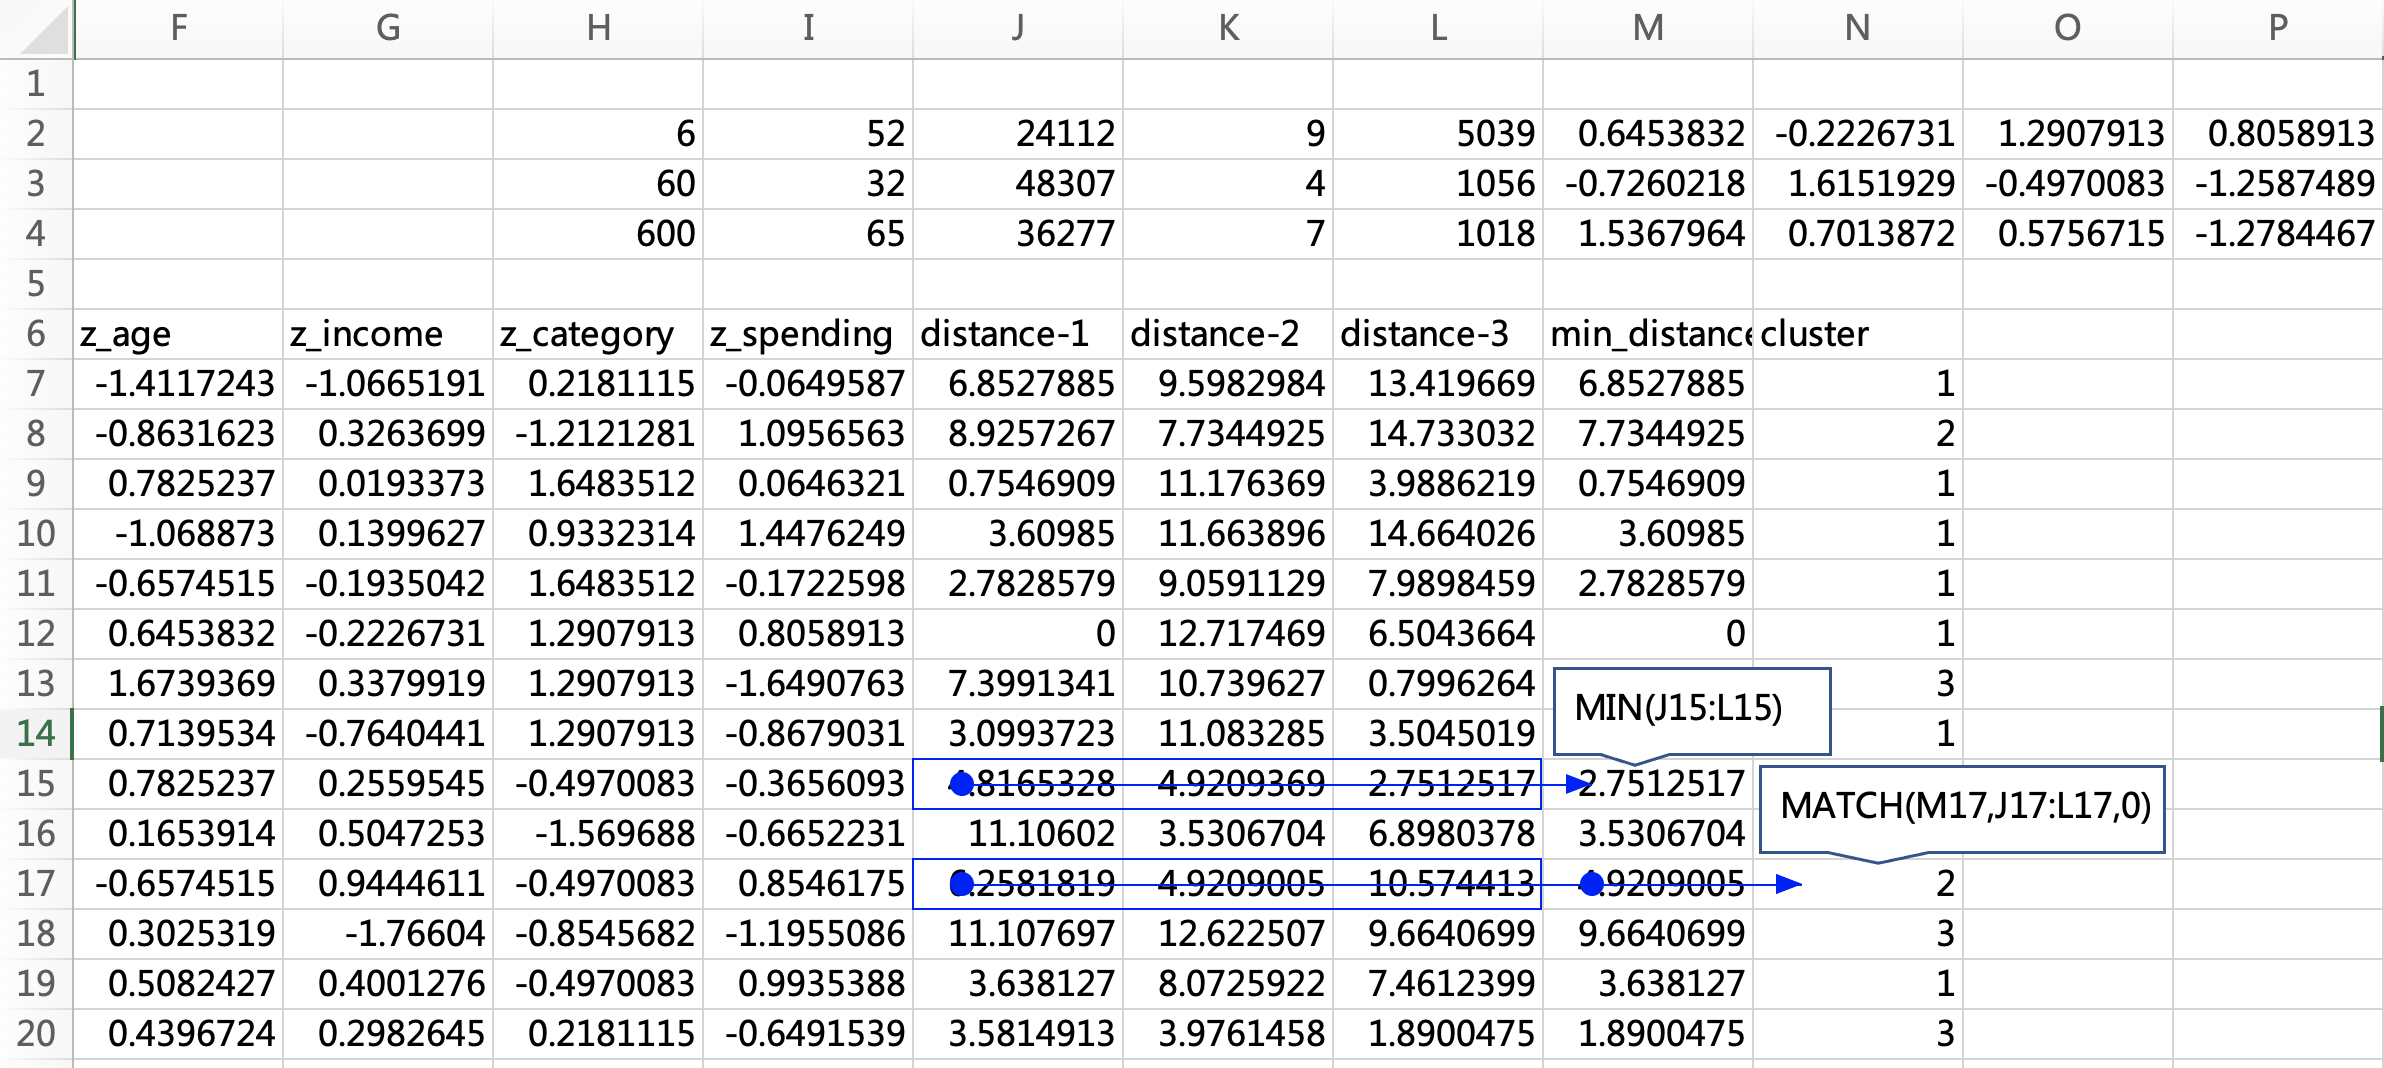Select the cell containing 36277
Viewport: 2384px width, 1068px height.
point(1018,234)
